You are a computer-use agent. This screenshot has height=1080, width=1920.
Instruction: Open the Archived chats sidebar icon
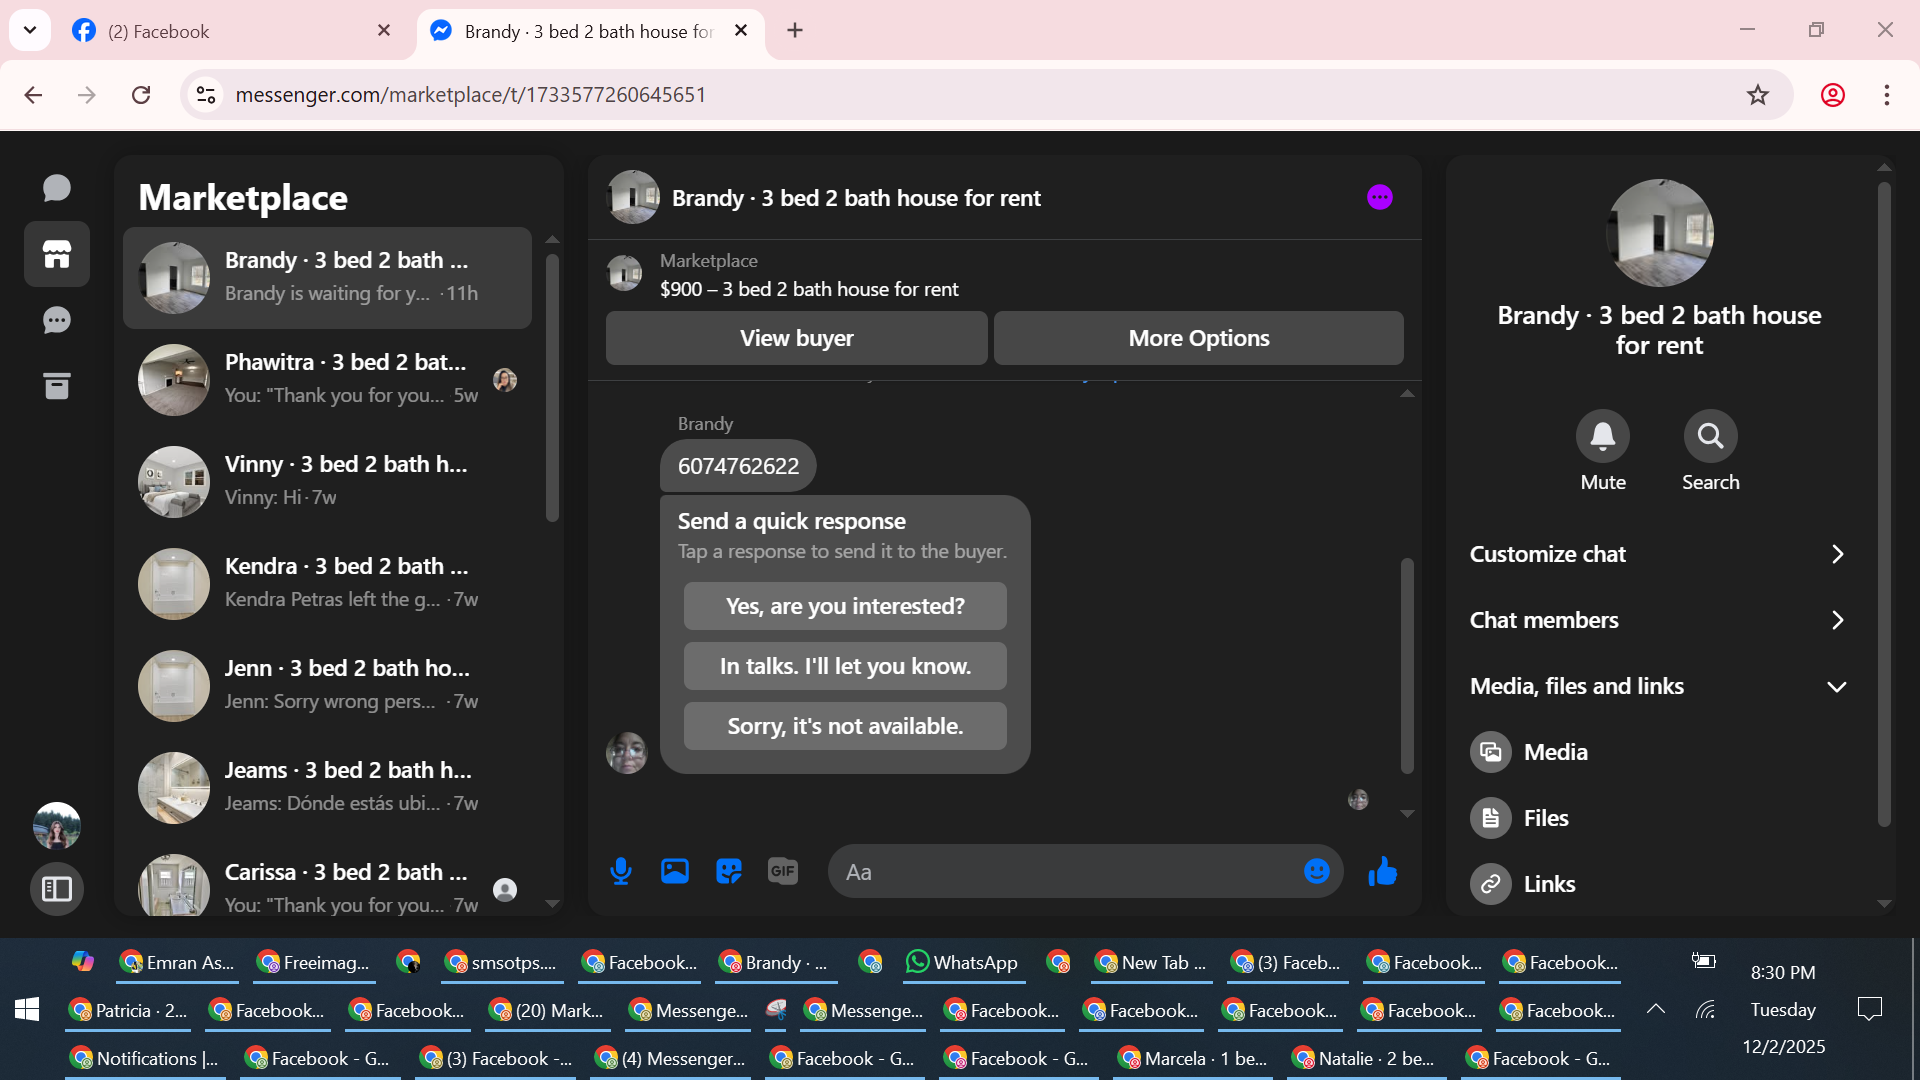(57, 386)
